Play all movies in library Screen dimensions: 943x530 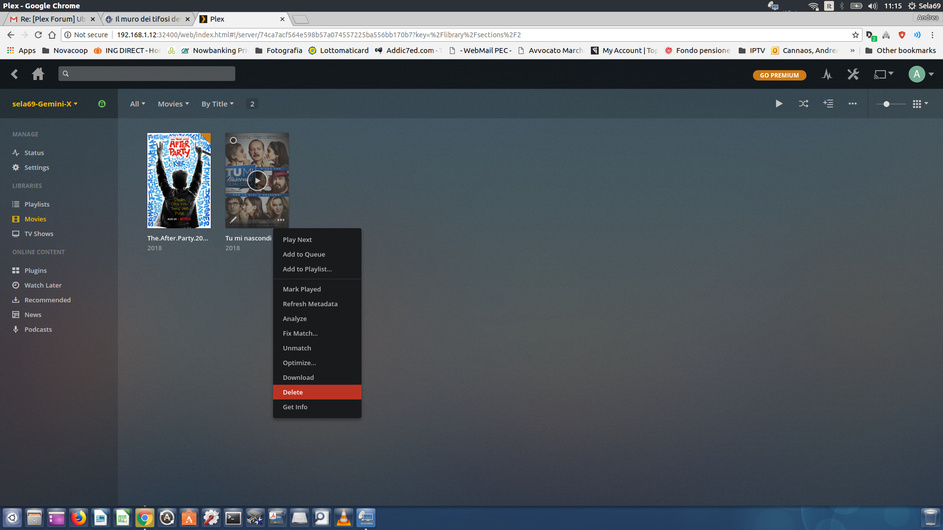[779, 103]
